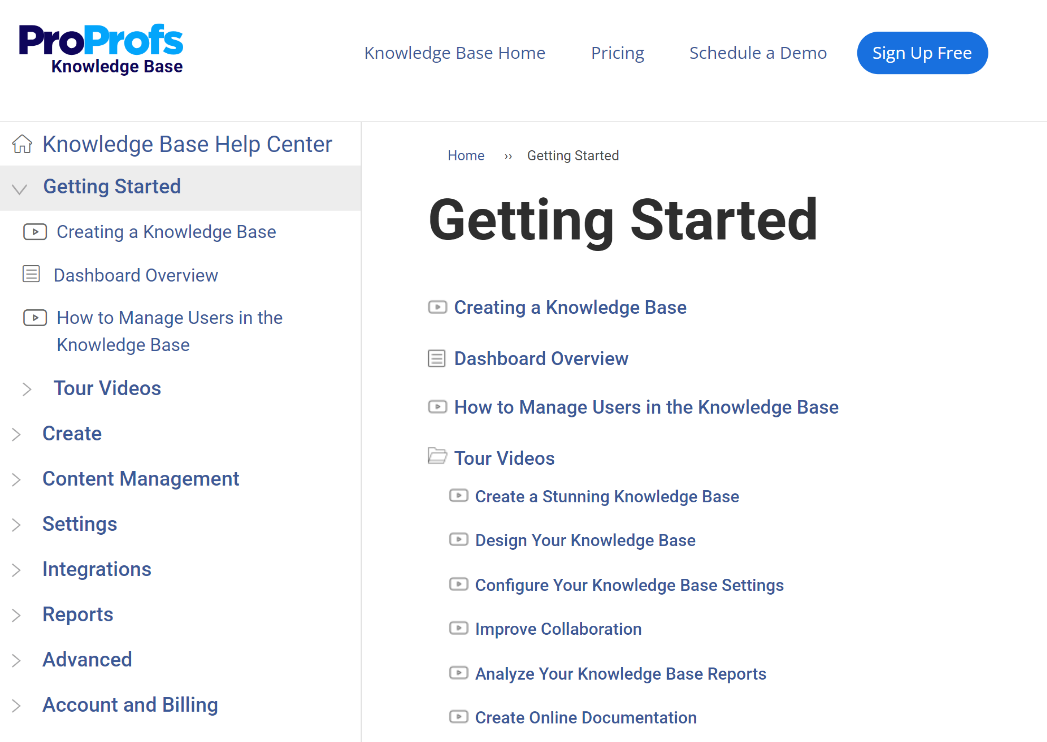1047x742 pixels.
Task: Click the document icon beside main Dashboard Overview
Action: [437, 359]
